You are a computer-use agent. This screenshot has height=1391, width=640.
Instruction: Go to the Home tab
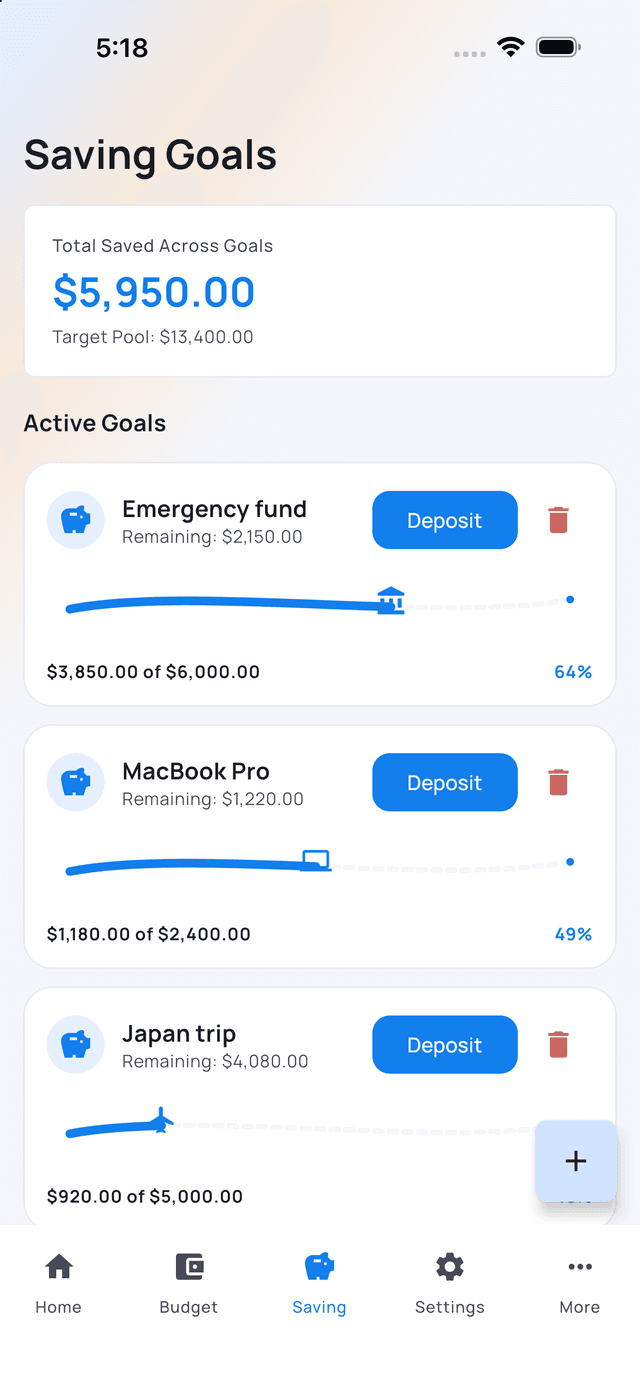(59, 1284)
